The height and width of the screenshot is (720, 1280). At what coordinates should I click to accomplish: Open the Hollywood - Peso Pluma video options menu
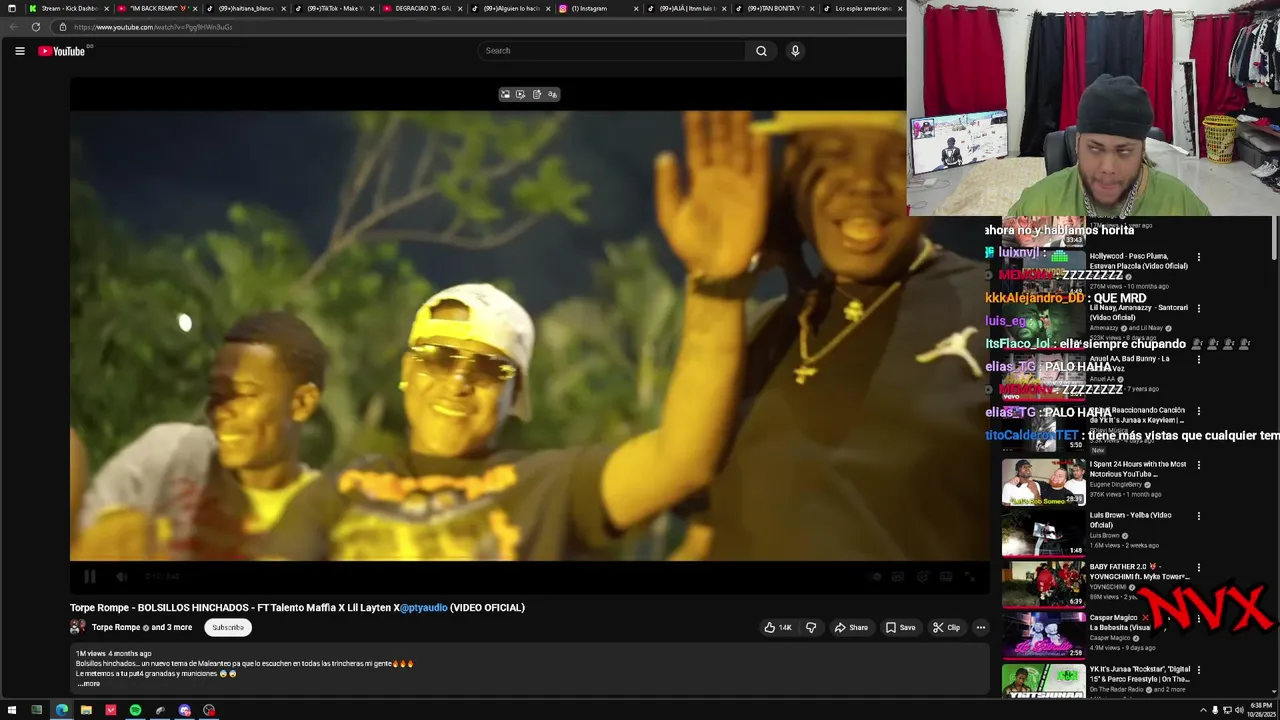click(1198, 257)
